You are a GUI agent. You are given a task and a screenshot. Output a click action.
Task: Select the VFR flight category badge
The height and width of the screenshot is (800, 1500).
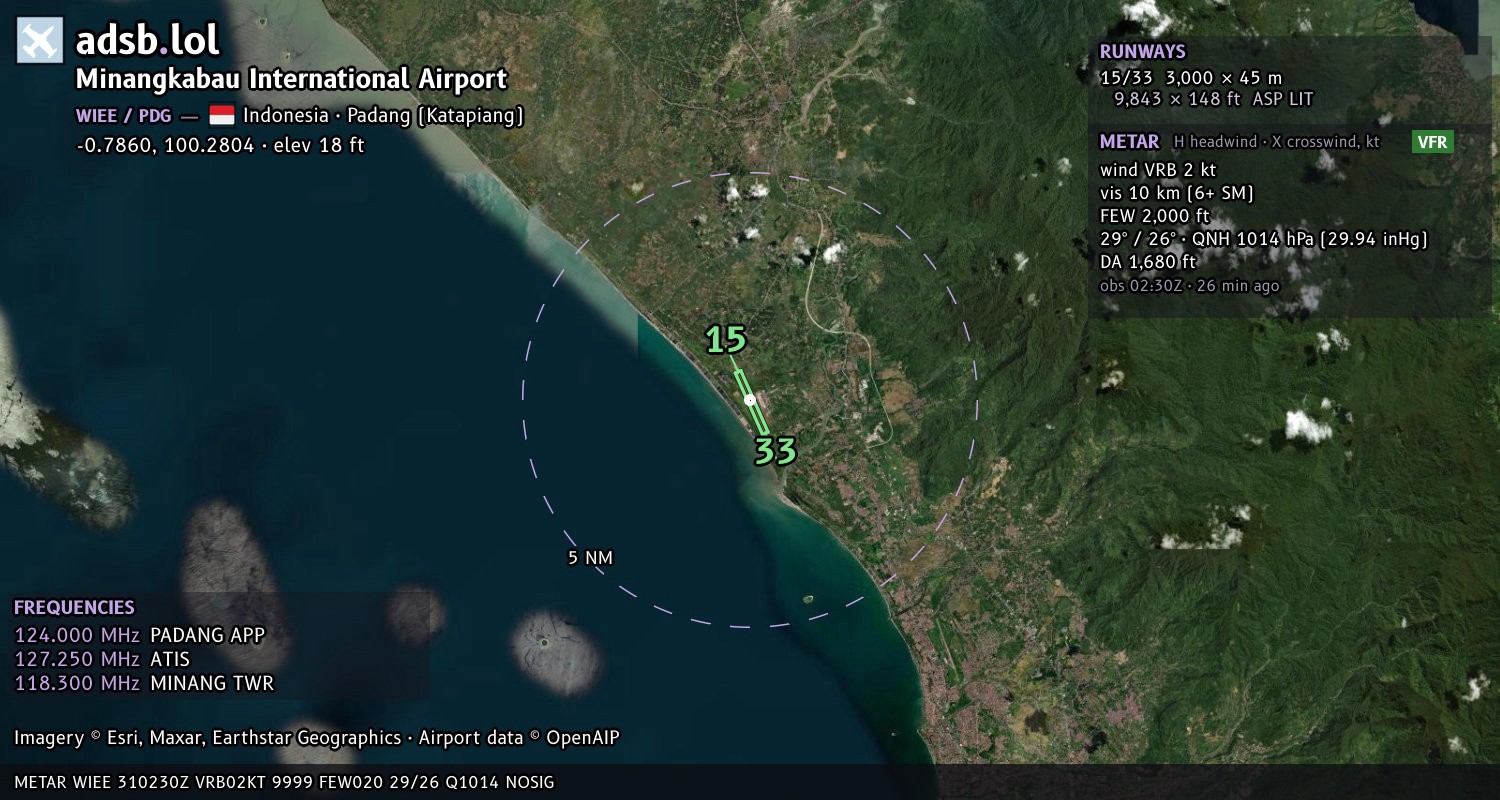pyautogui.click(x=1432, y=142)
